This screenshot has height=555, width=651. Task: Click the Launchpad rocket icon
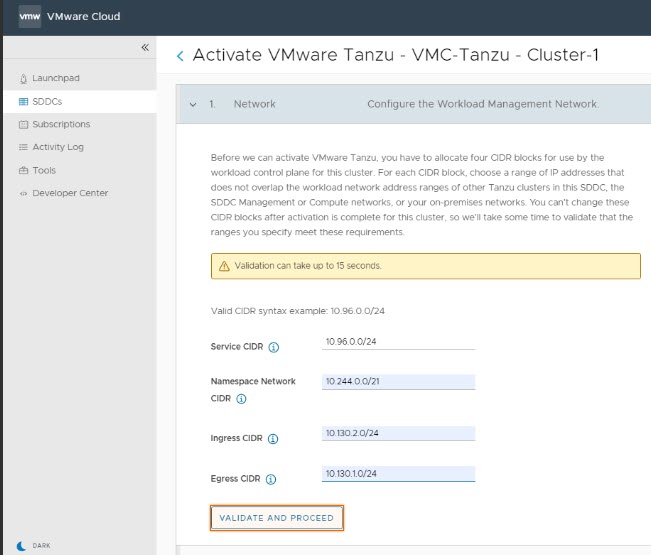(x=23, y=78)
